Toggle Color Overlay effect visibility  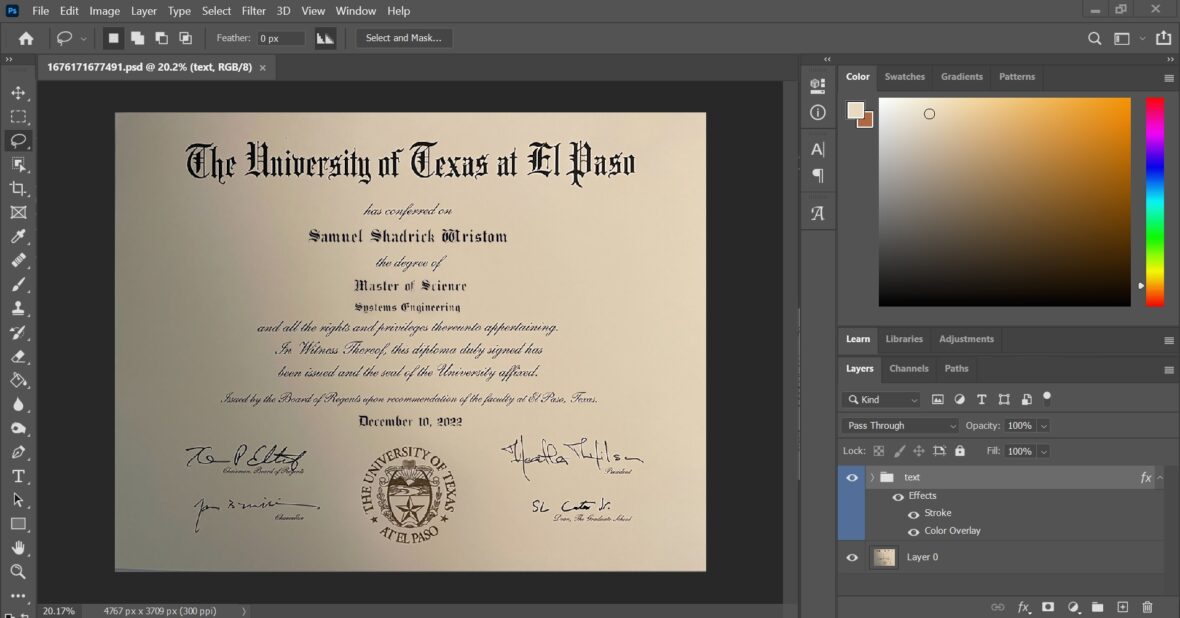914,532
